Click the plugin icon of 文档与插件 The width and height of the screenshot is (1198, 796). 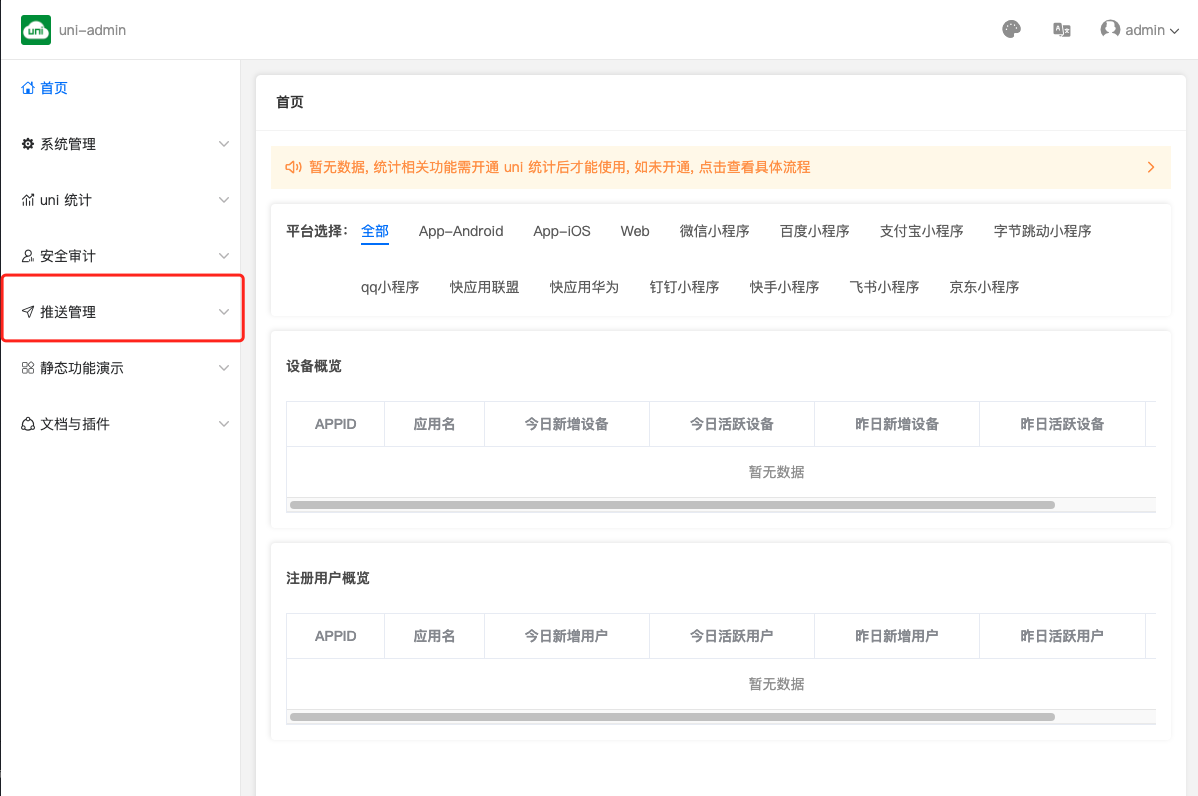pyautogui.click(x=28, y=424)
